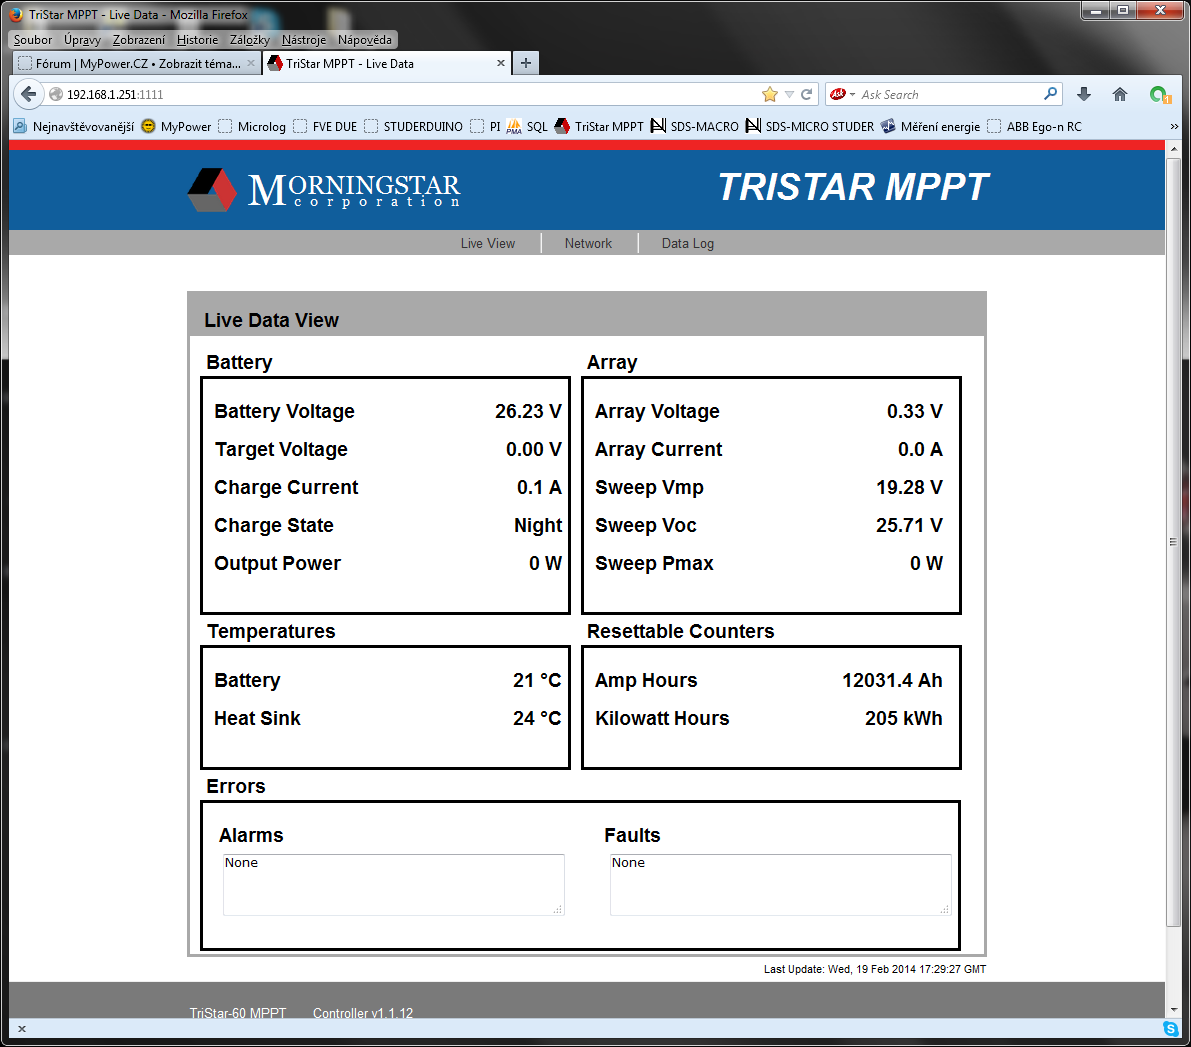Close the Fórum MyPower.CZ tab
The width and height of the screenshot is (1191, 1047).
pyautogui.click(x=251, y=63)
